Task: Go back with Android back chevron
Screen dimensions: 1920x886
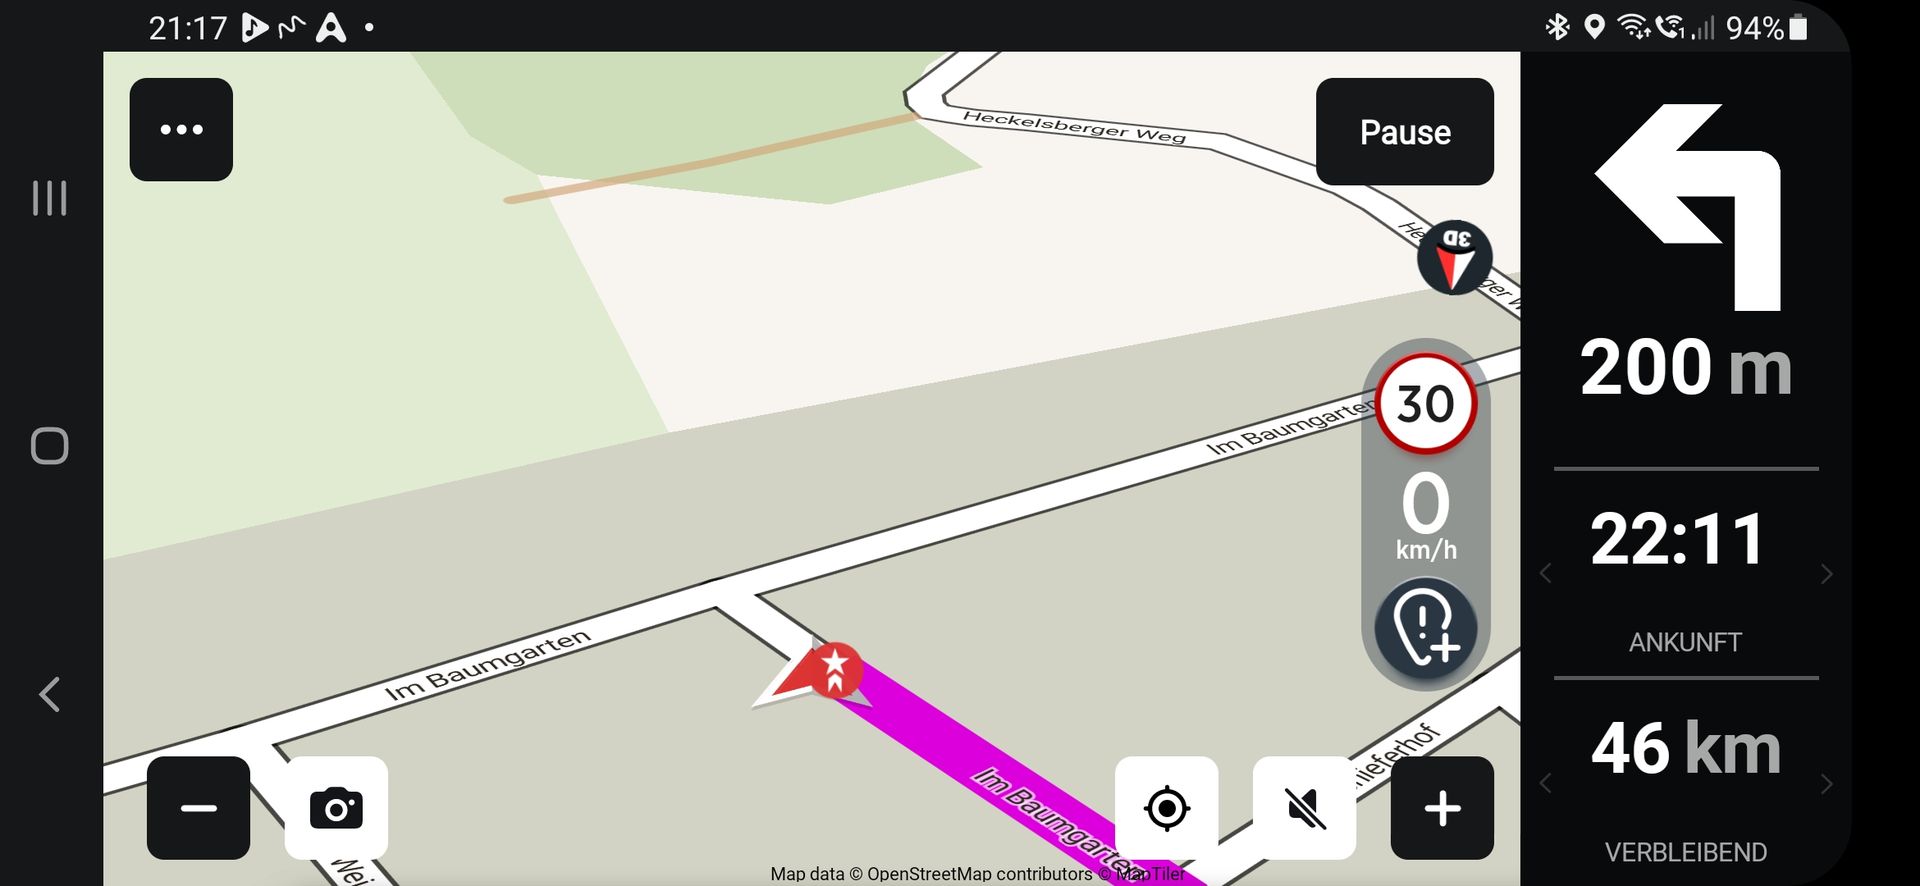Action: pos(49,694)
